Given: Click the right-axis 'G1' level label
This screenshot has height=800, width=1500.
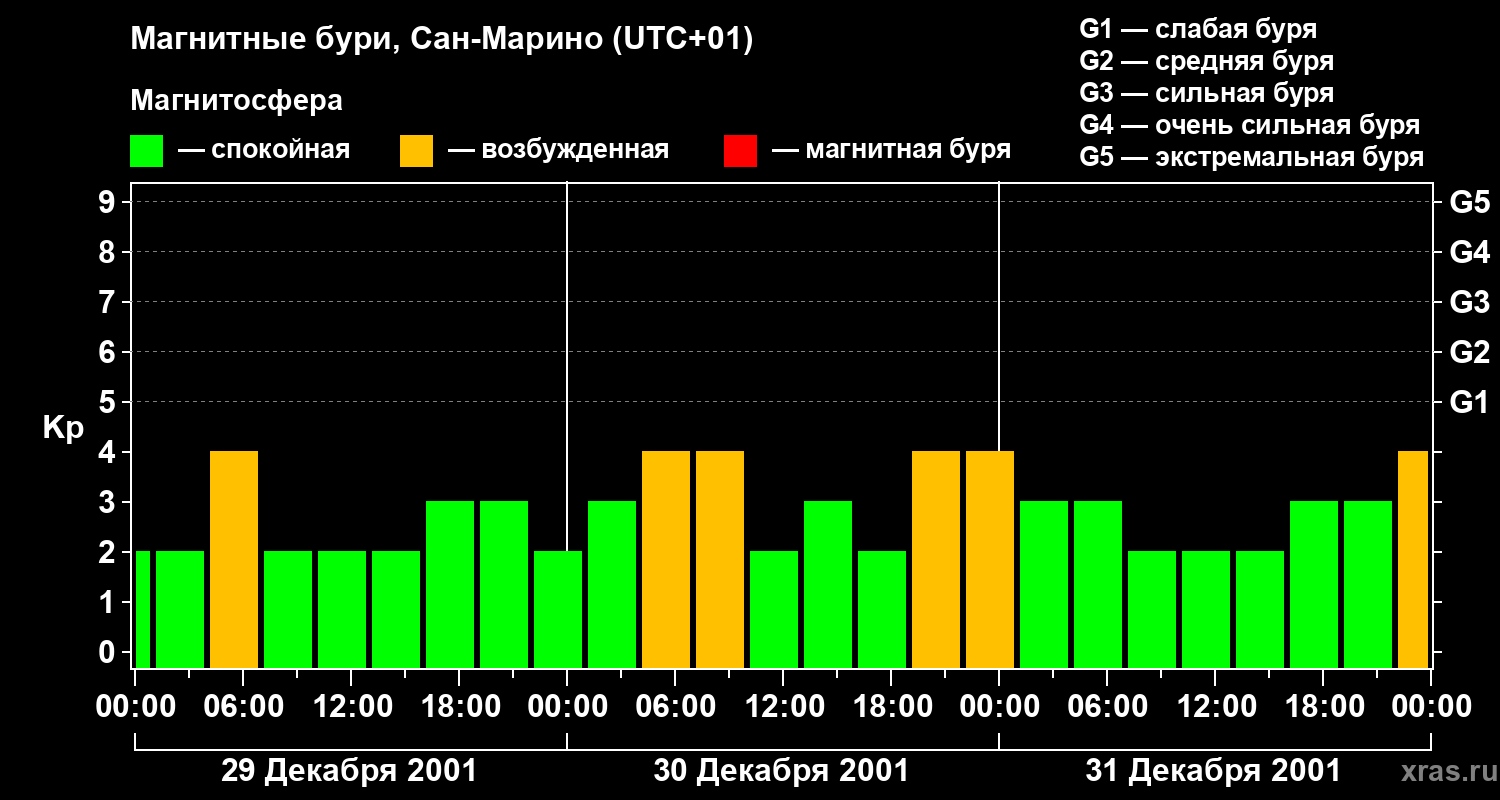Looking at the screenshot, I should point(1469,402).
